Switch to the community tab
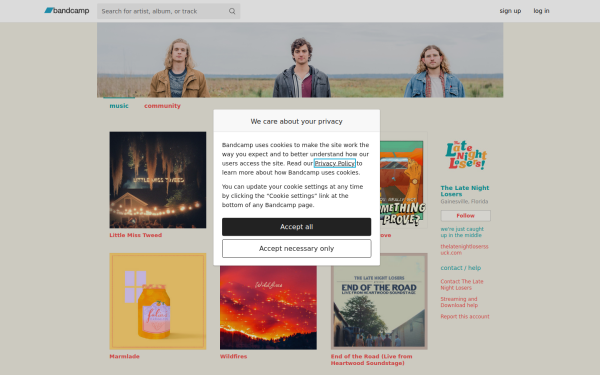This screenshot has height=375, width=600. pyautogui.click(x=162, y=106)
